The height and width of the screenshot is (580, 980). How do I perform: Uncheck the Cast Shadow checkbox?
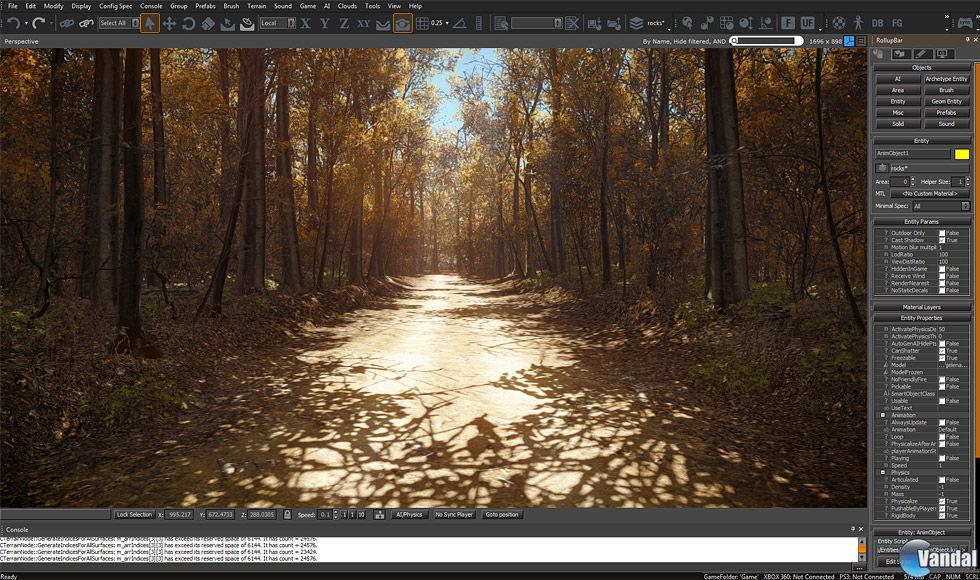pos(942,240)
